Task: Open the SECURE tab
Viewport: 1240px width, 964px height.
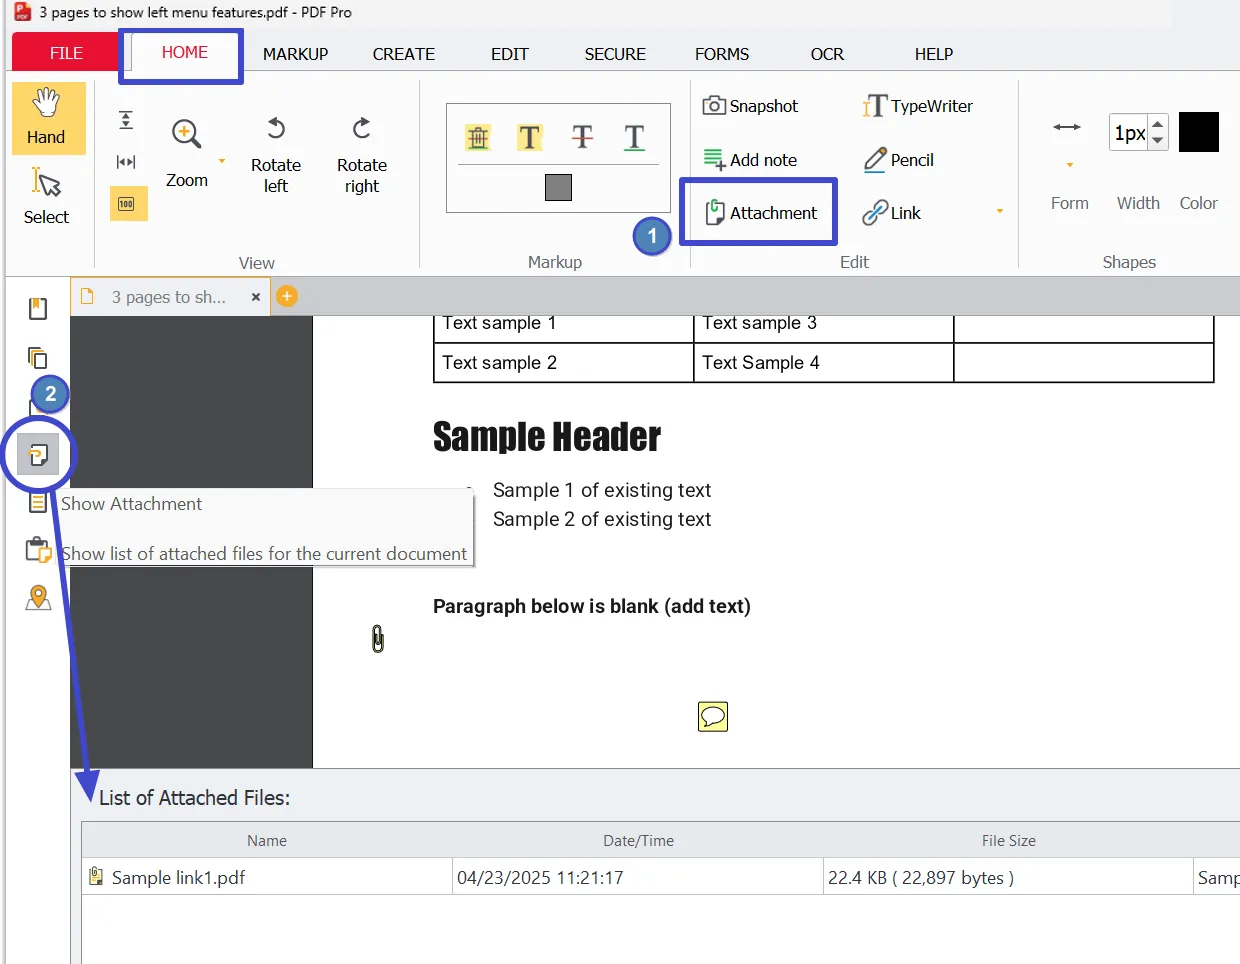Action: click(x=615, y=54)
